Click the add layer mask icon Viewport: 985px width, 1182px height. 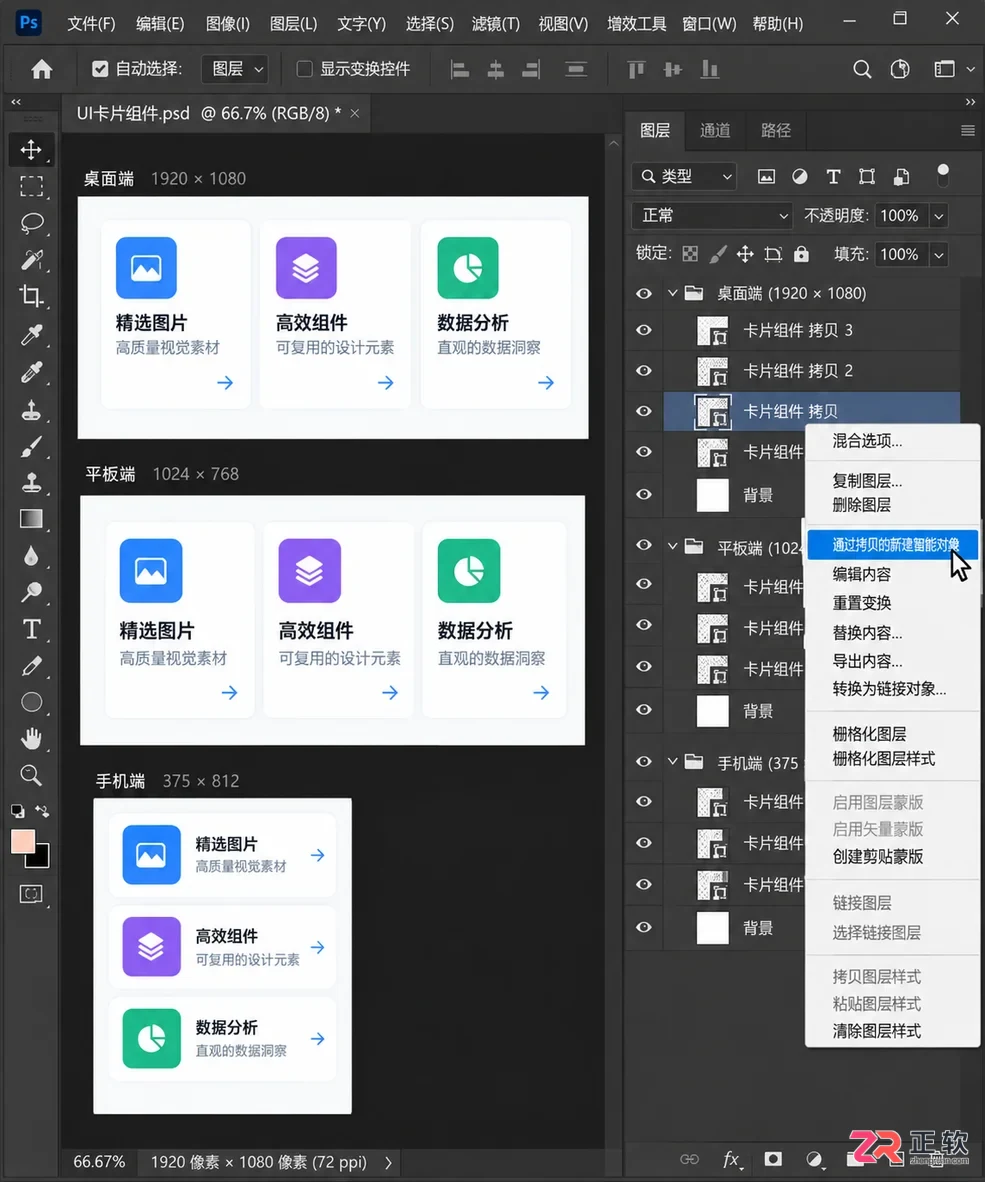773,1159
